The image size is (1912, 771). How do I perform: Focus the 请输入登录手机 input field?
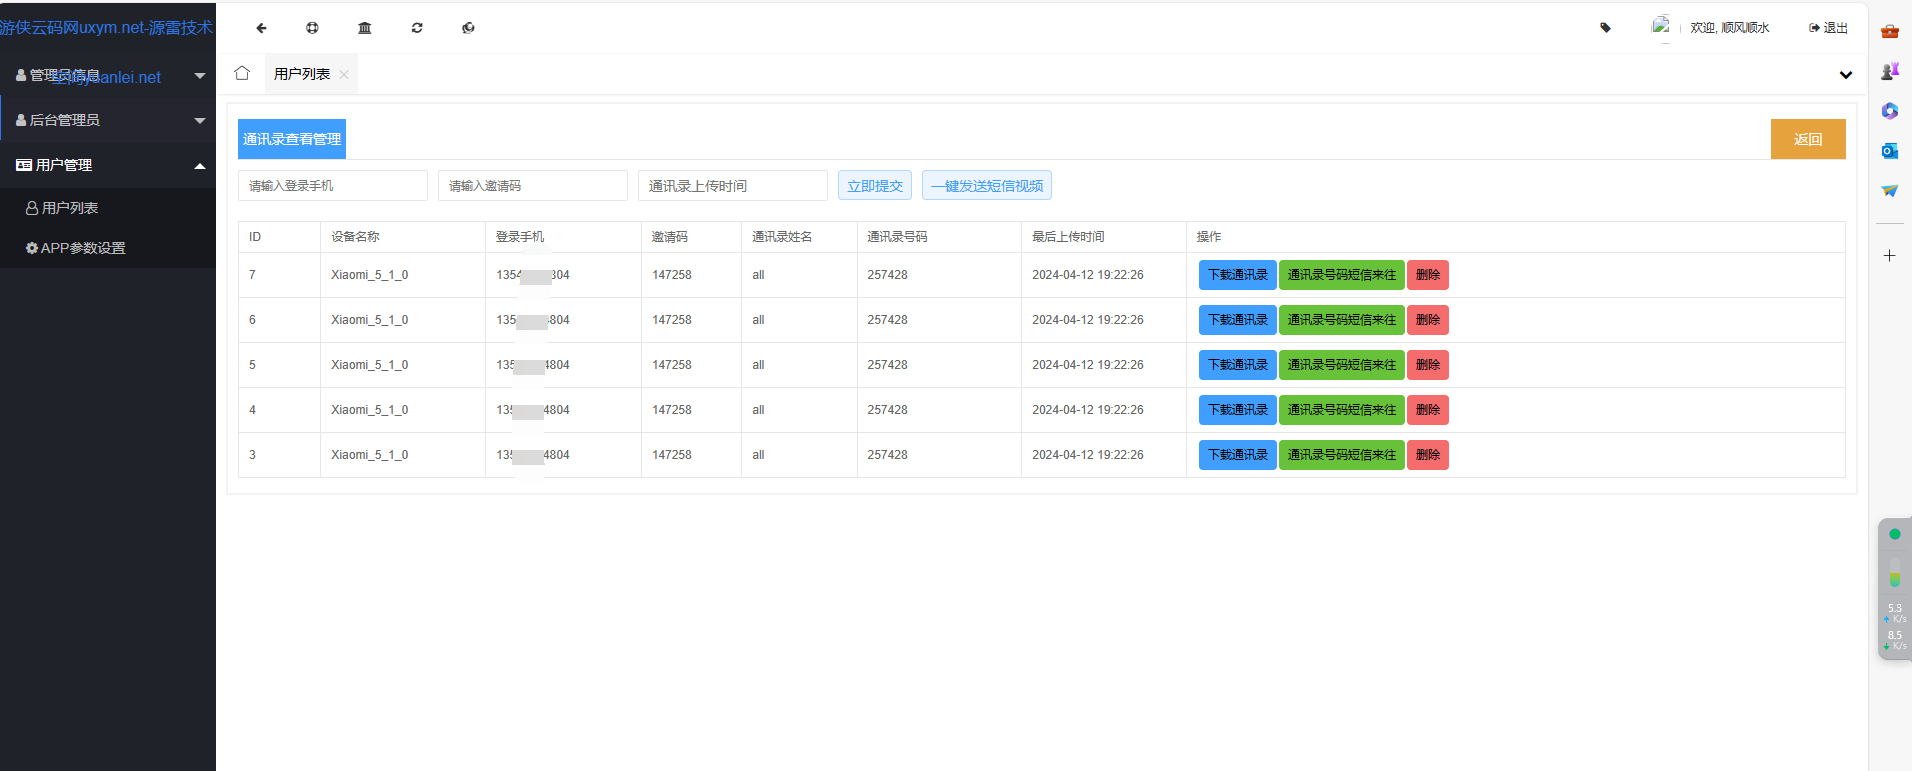coord(333,185)
